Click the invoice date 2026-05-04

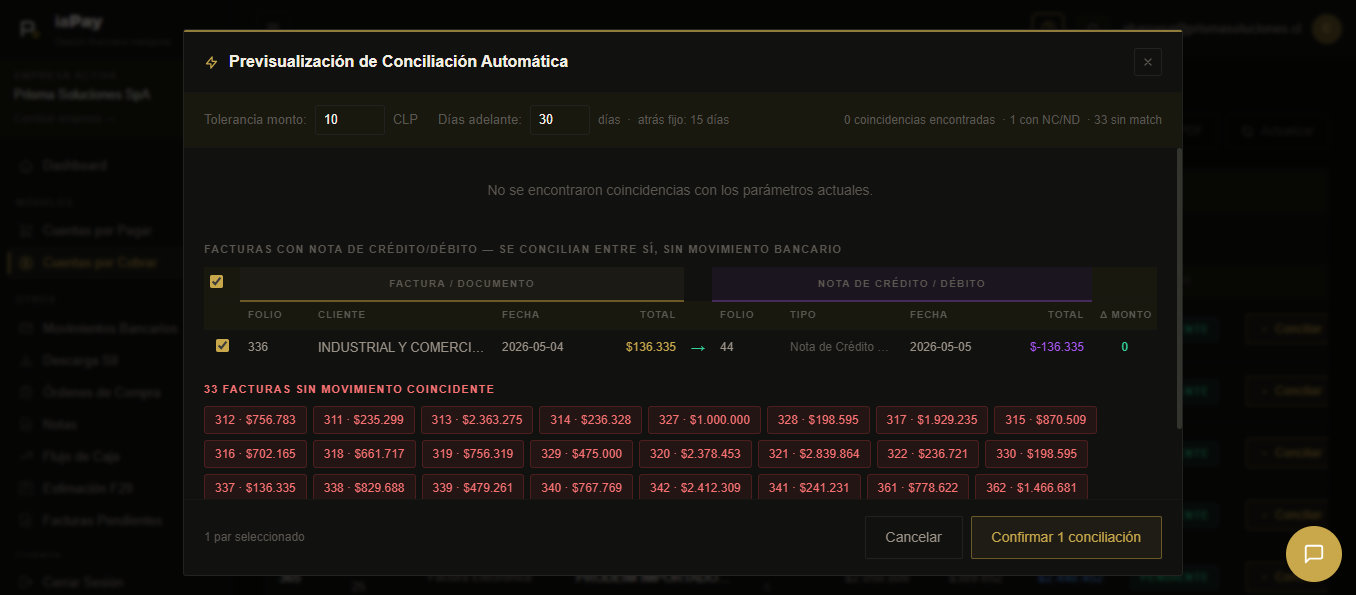point(533,347)
